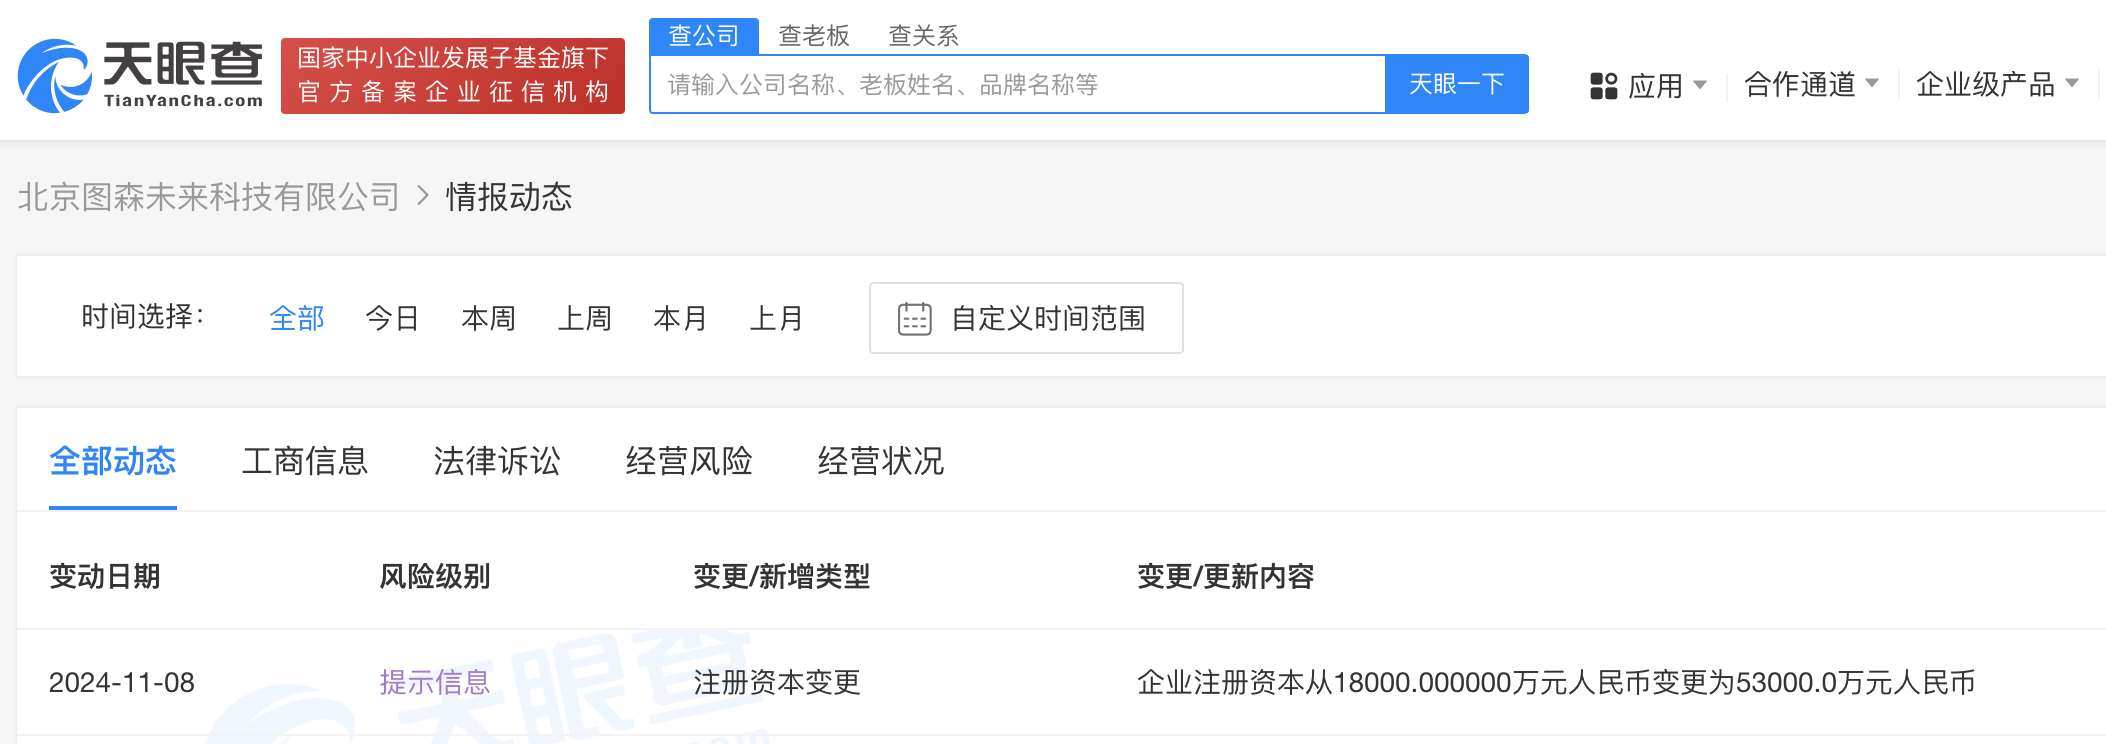
Task: Click the 风险级别 column header
Action: coord(435,577)
